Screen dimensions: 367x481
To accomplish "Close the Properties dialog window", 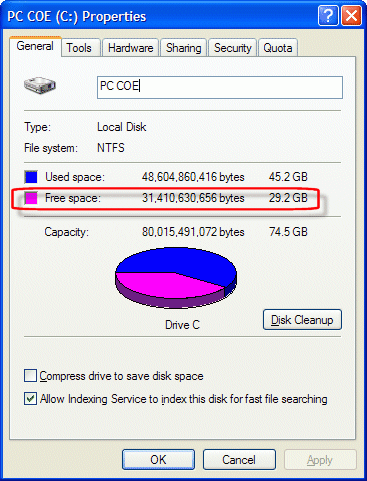I will 351,16.
